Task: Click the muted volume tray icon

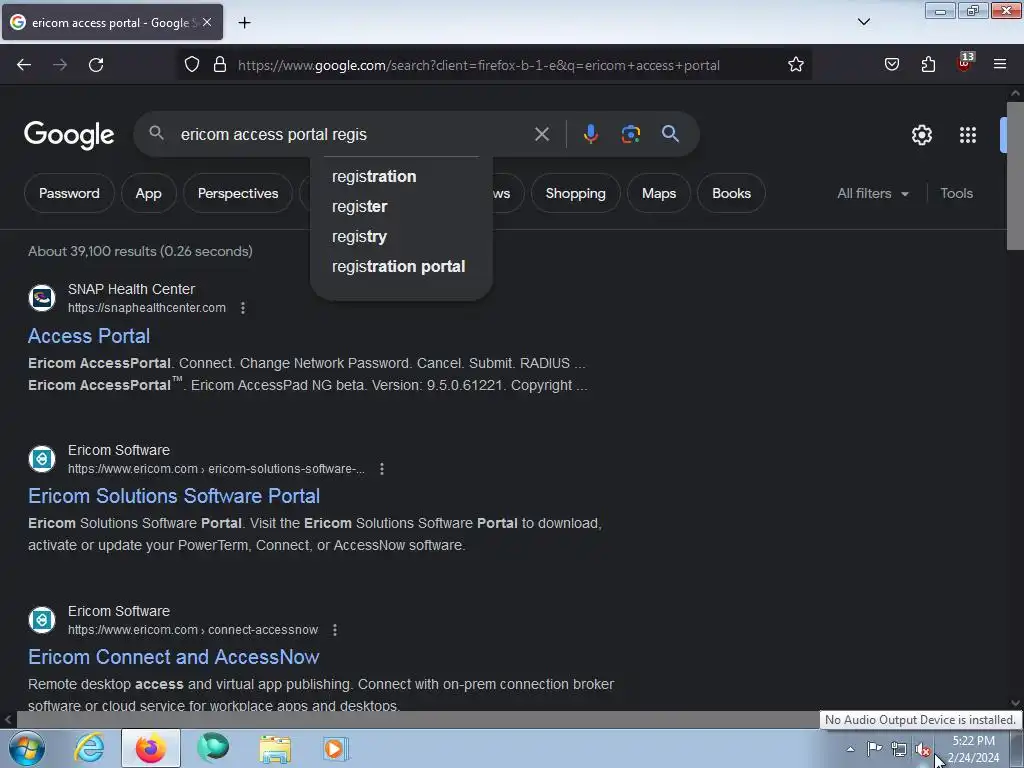Action: click(x=922, y=749)
